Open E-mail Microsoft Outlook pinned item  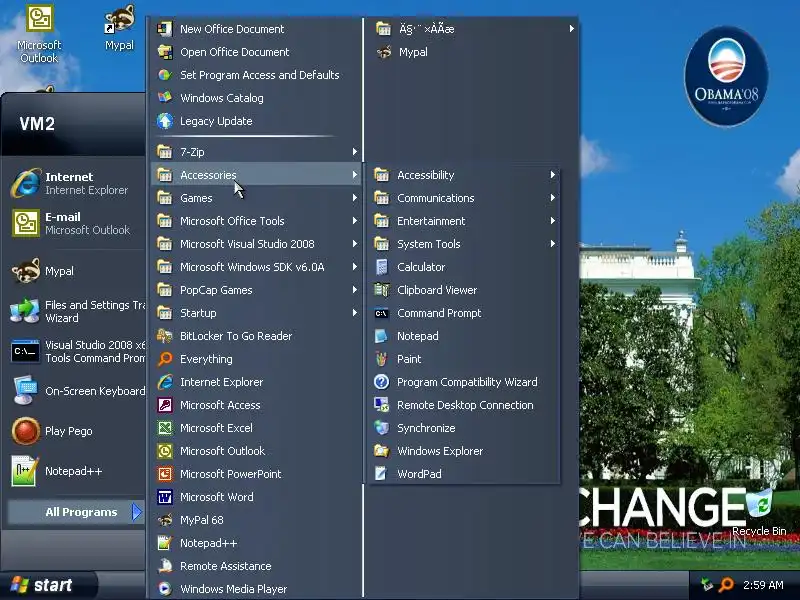pos(77,223)
